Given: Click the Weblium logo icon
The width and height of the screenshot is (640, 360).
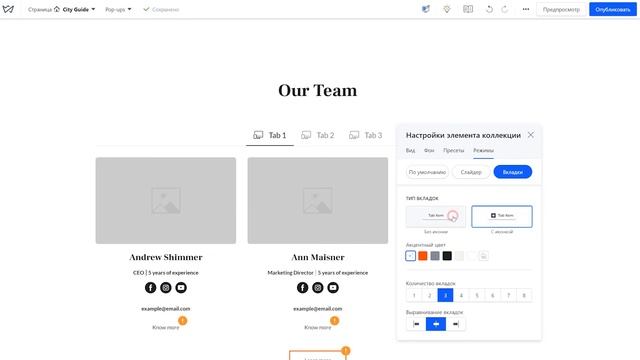Looking at the screenshot, I should point(8,9).
